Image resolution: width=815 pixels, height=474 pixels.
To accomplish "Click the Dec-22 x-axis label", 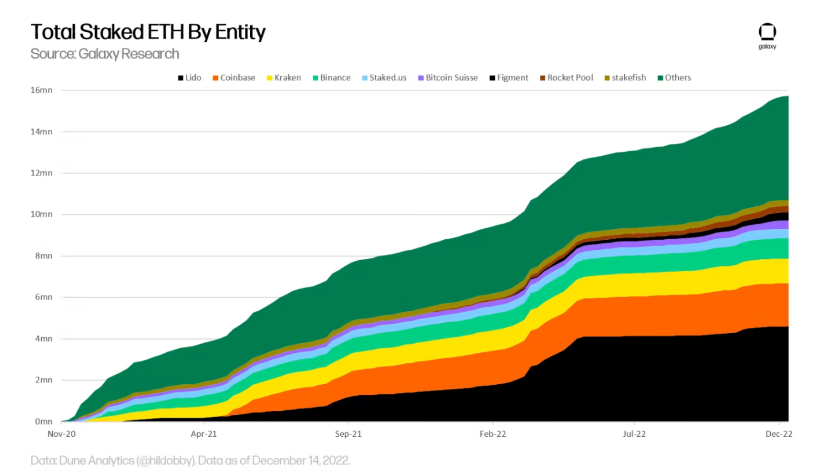I will click(779, 433).
